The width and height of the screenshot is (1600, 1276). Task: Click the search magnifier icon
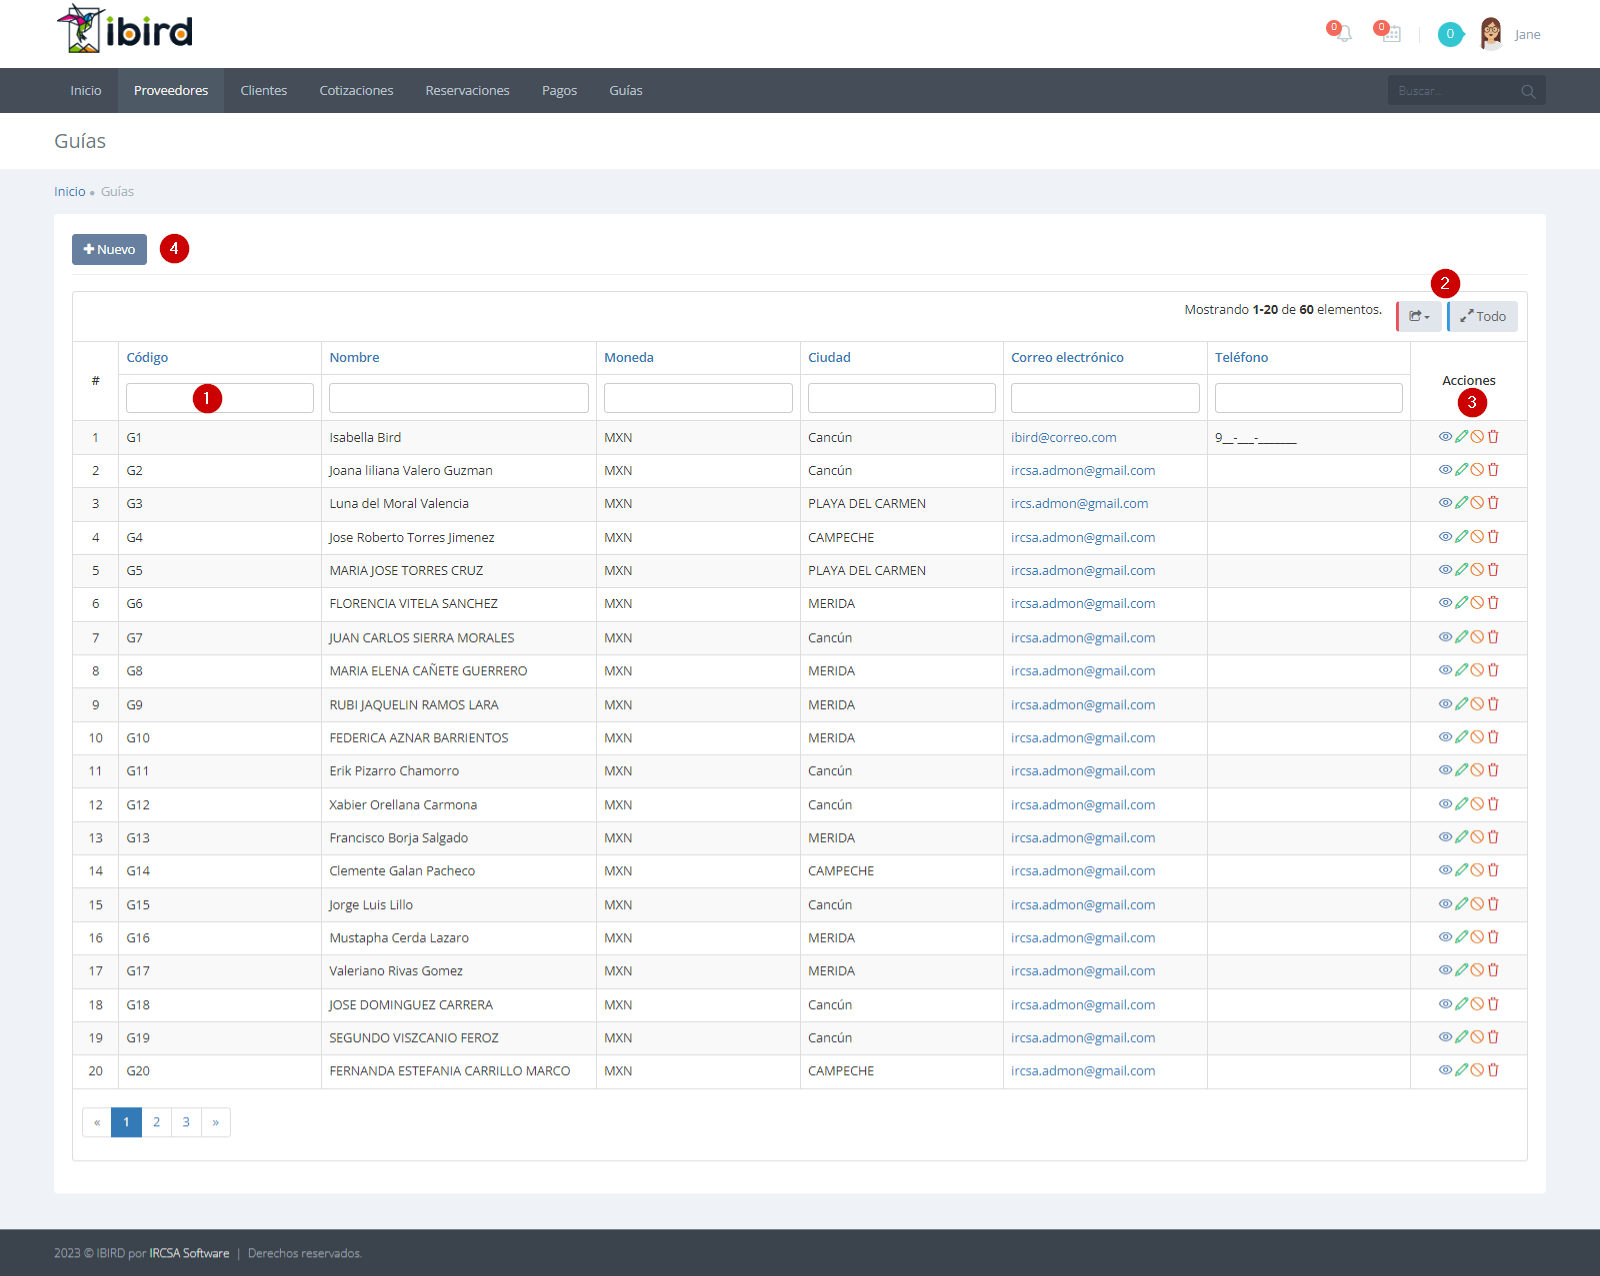[1528, 91]
